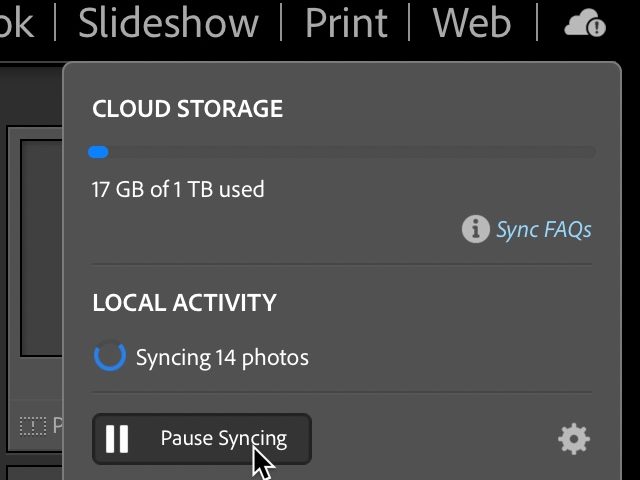The image size is (640, 480).
Task: Click the blue filled portion of storage bar
Action: [x=98, y=152]
